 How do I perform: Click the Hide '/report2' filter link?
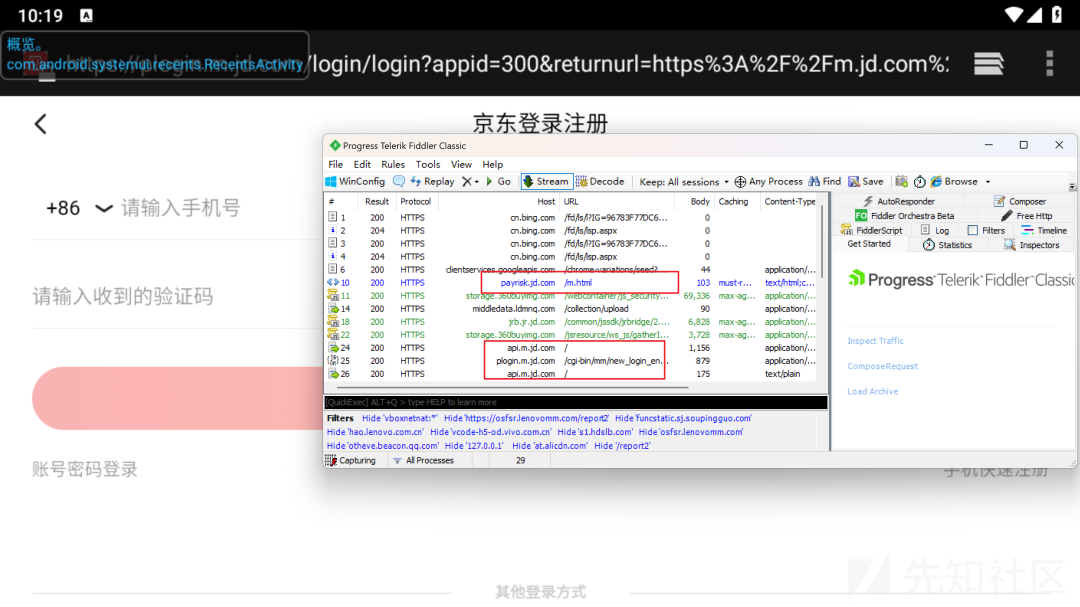tap(622, 446)
